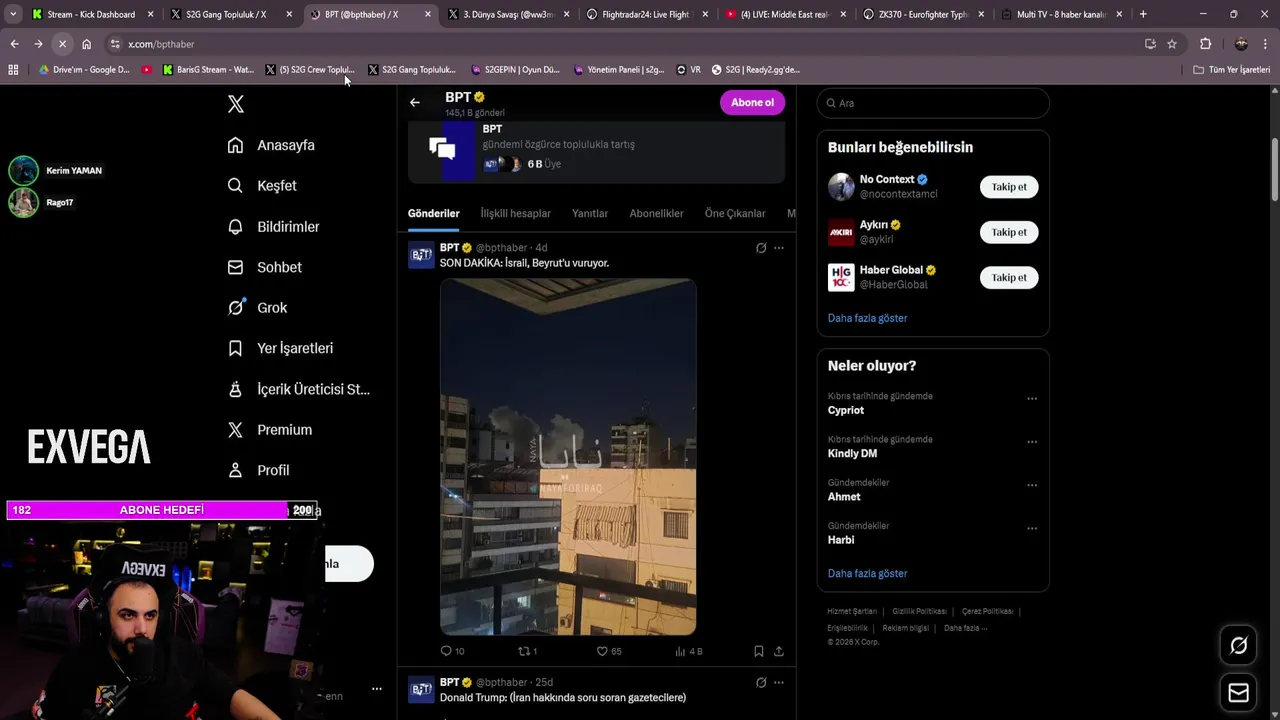Switch to İlişkili hesaplar tab

516,213
